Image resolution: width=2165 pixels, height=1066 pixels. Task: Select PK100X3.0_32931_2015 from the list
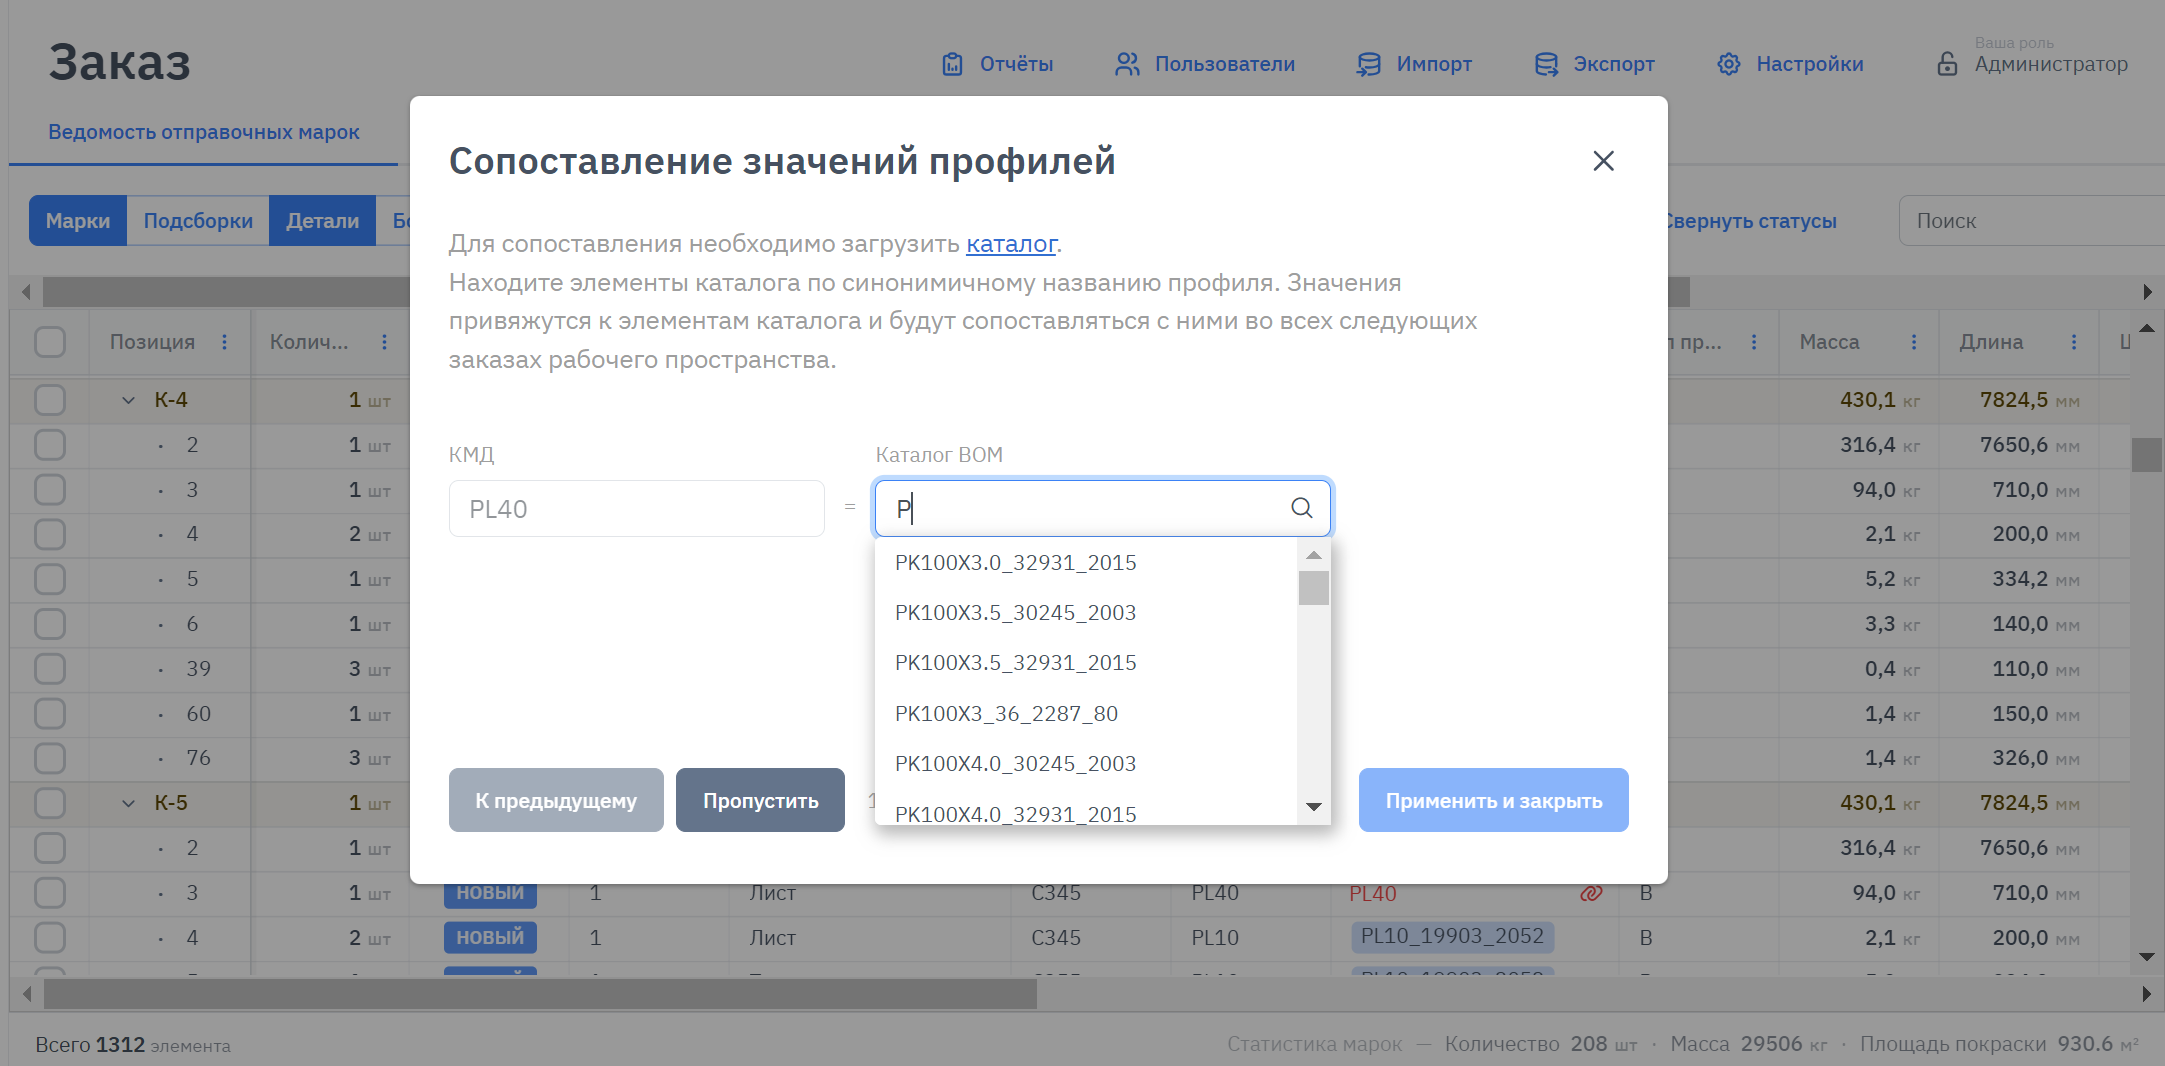point(1085,563)
